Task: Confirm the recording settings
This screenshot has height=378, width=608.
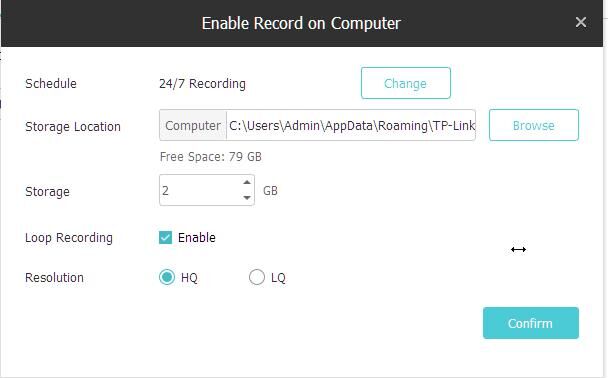Action: point(530,323)
